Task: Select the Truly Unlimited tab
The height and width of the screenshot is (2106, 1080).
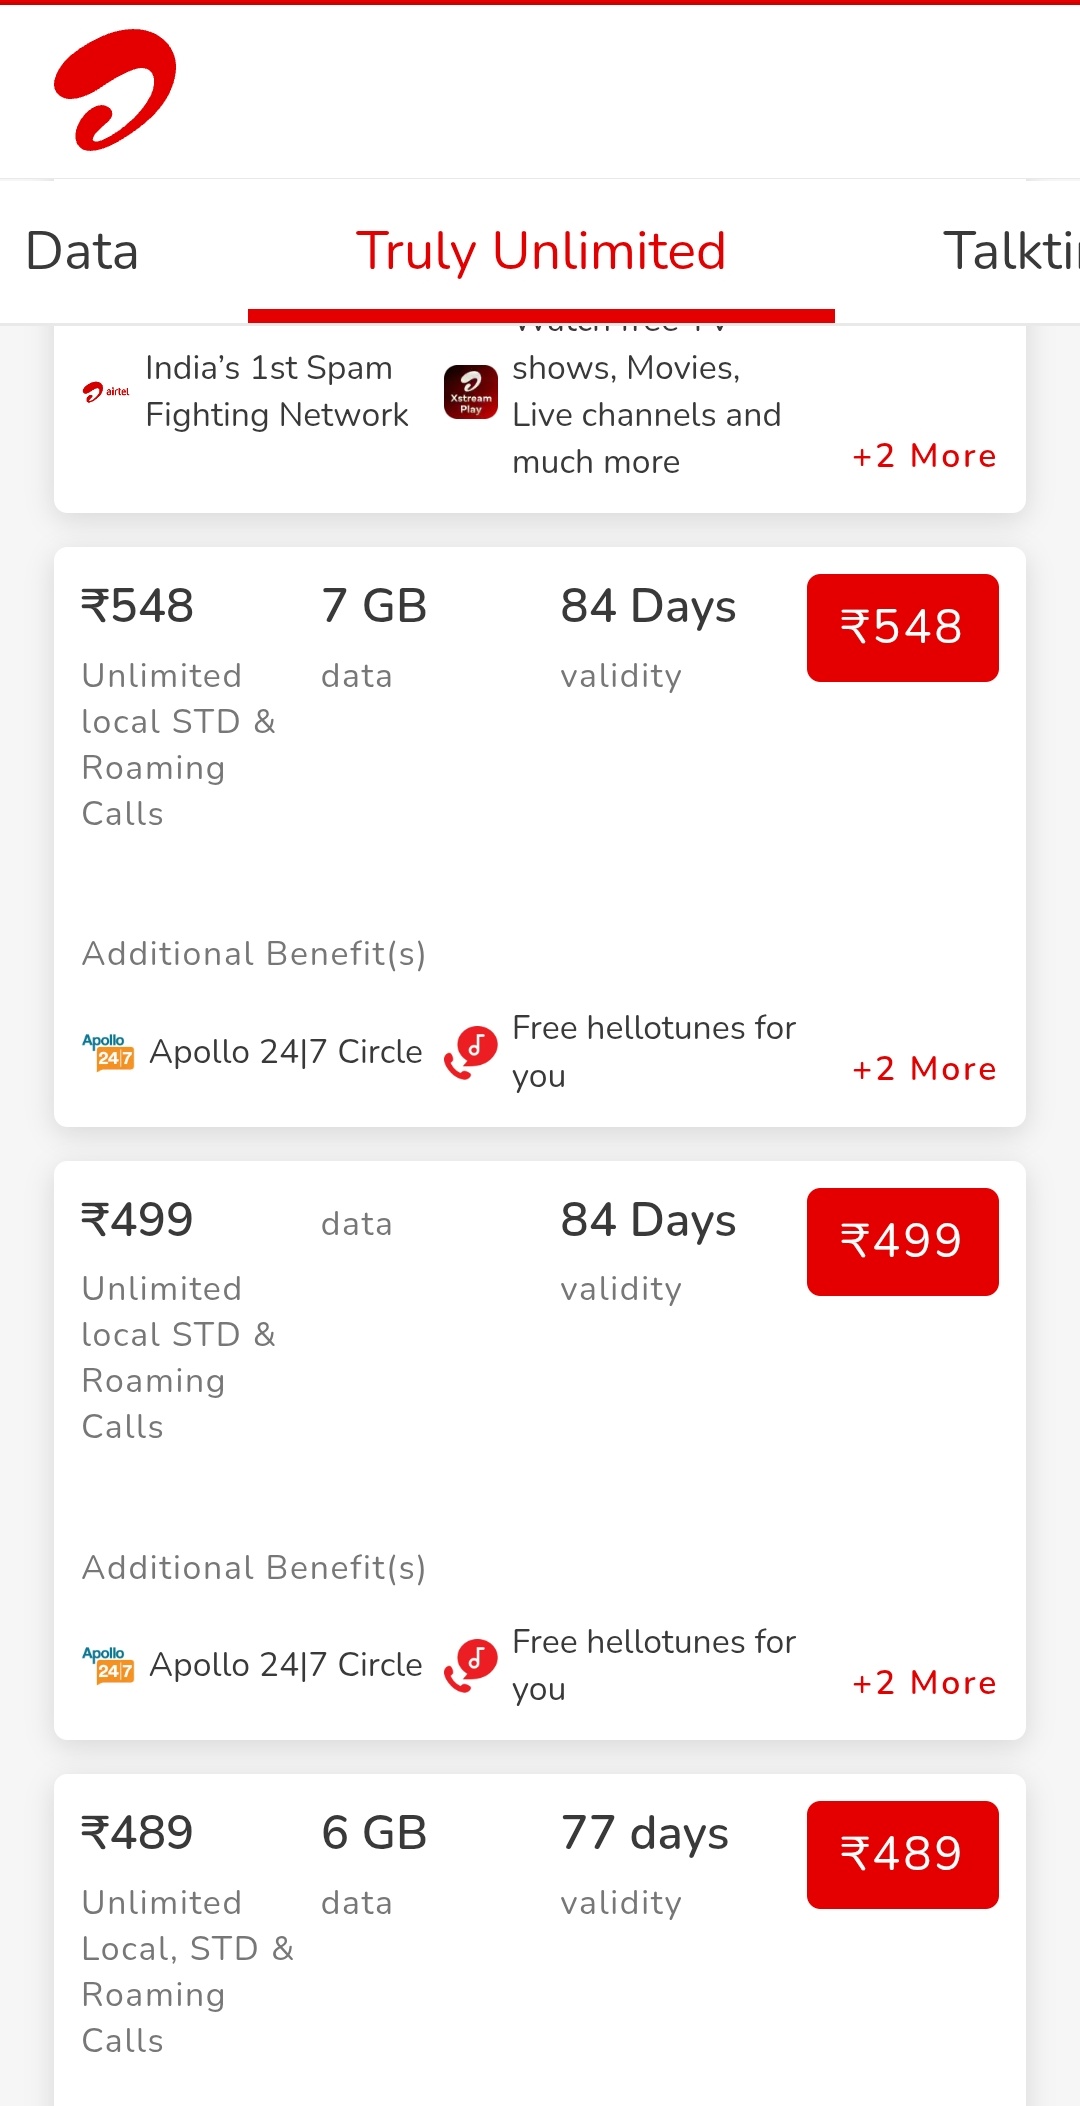Action: click(541, 251)
